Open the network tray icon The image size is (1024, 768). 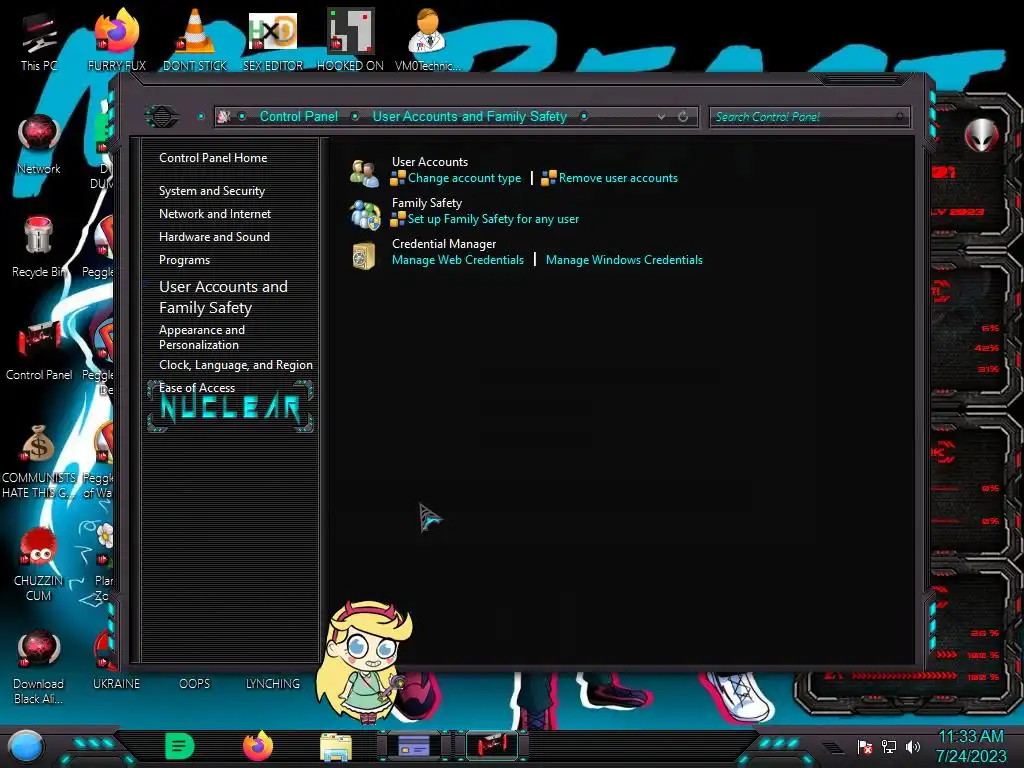coord(889,747)
